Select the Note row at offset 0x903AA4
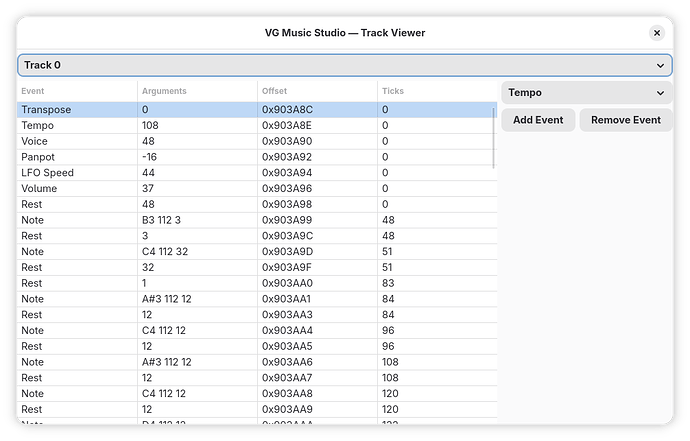The image size is (690, 441). (257, 331)
